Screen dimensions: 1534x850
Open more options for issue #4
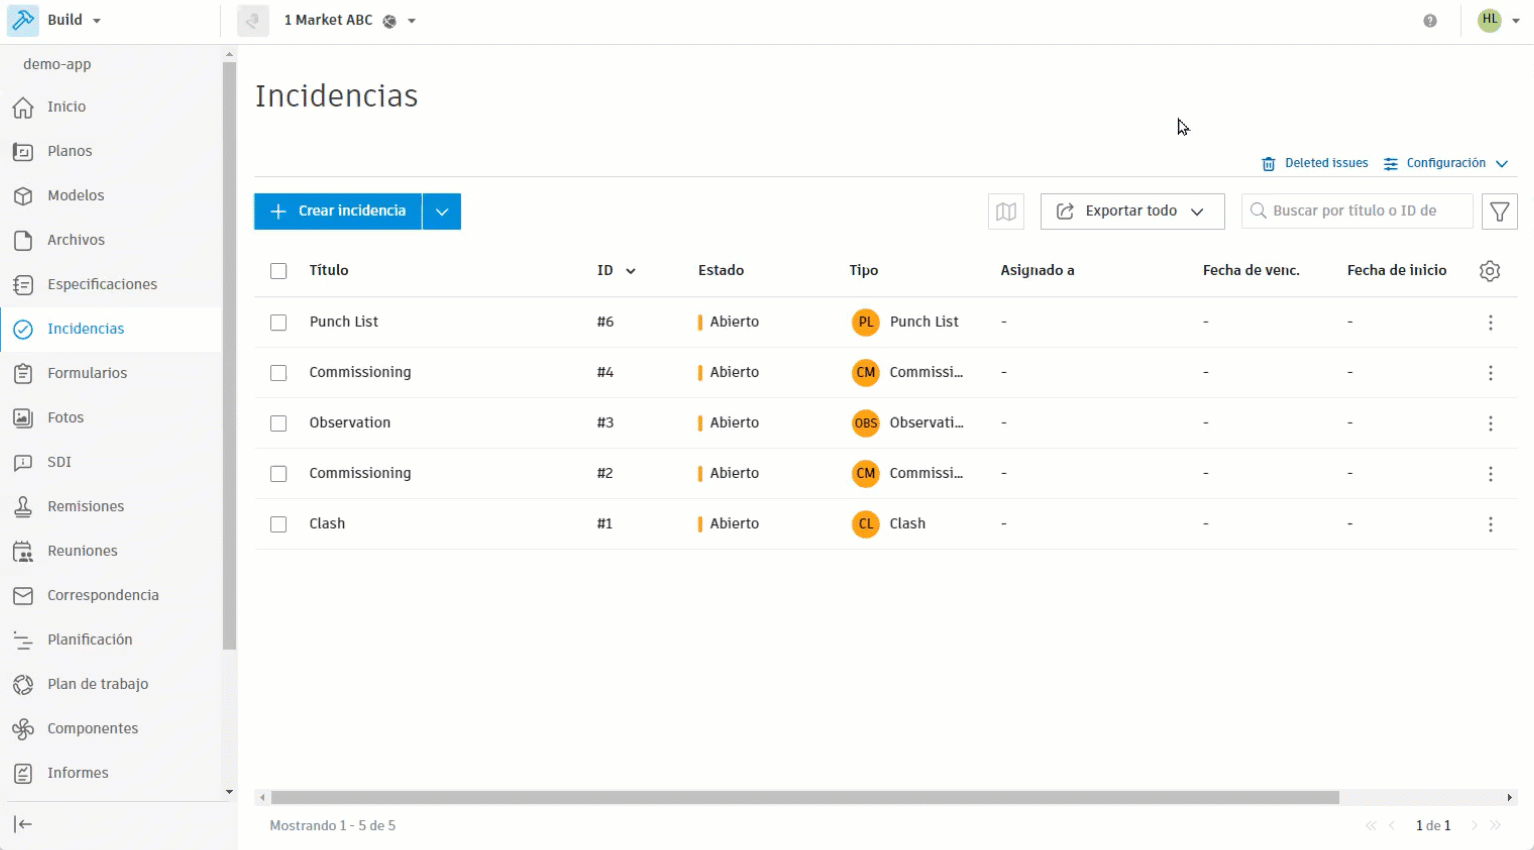pyautogui.click(x=1490, y=373)
